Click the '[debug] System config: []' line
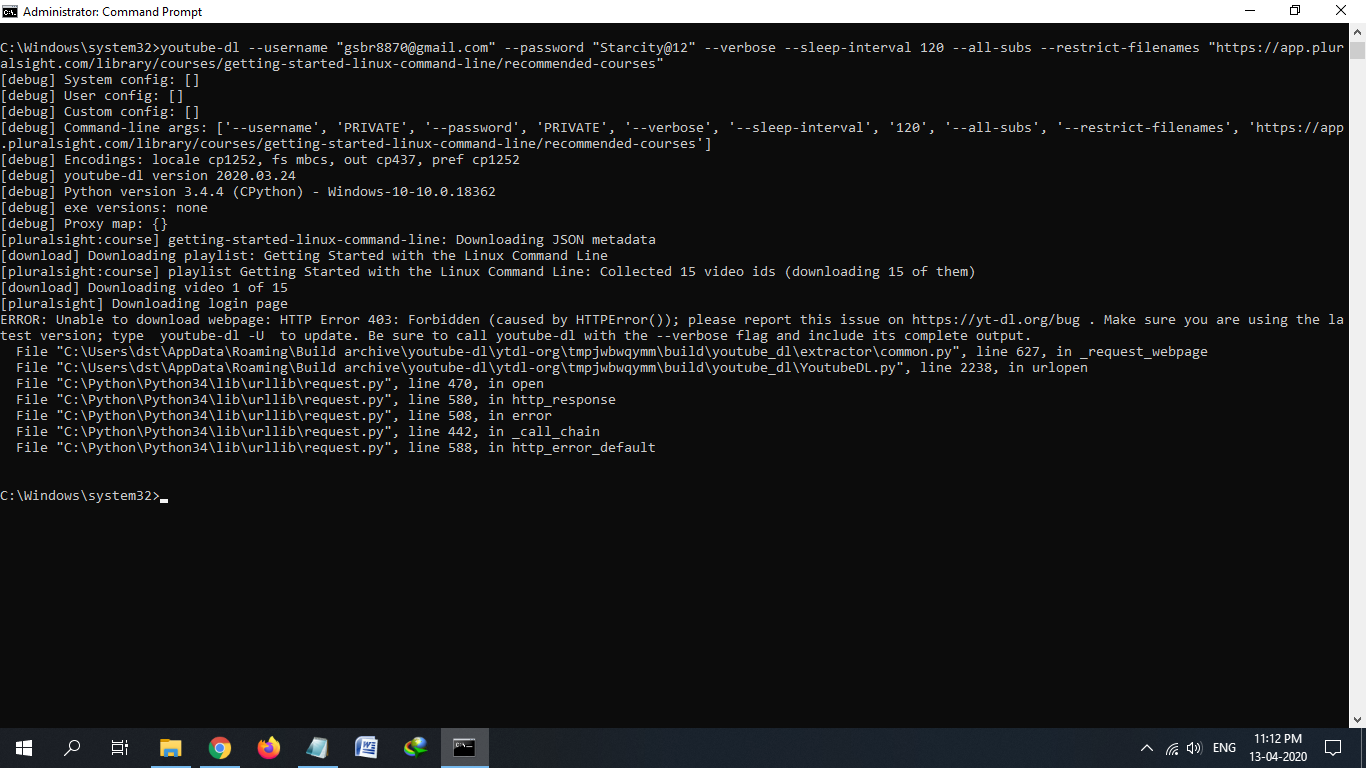The width and height of the screenshot is (1366, 768). pyautogui.click(x=100, y=80)
